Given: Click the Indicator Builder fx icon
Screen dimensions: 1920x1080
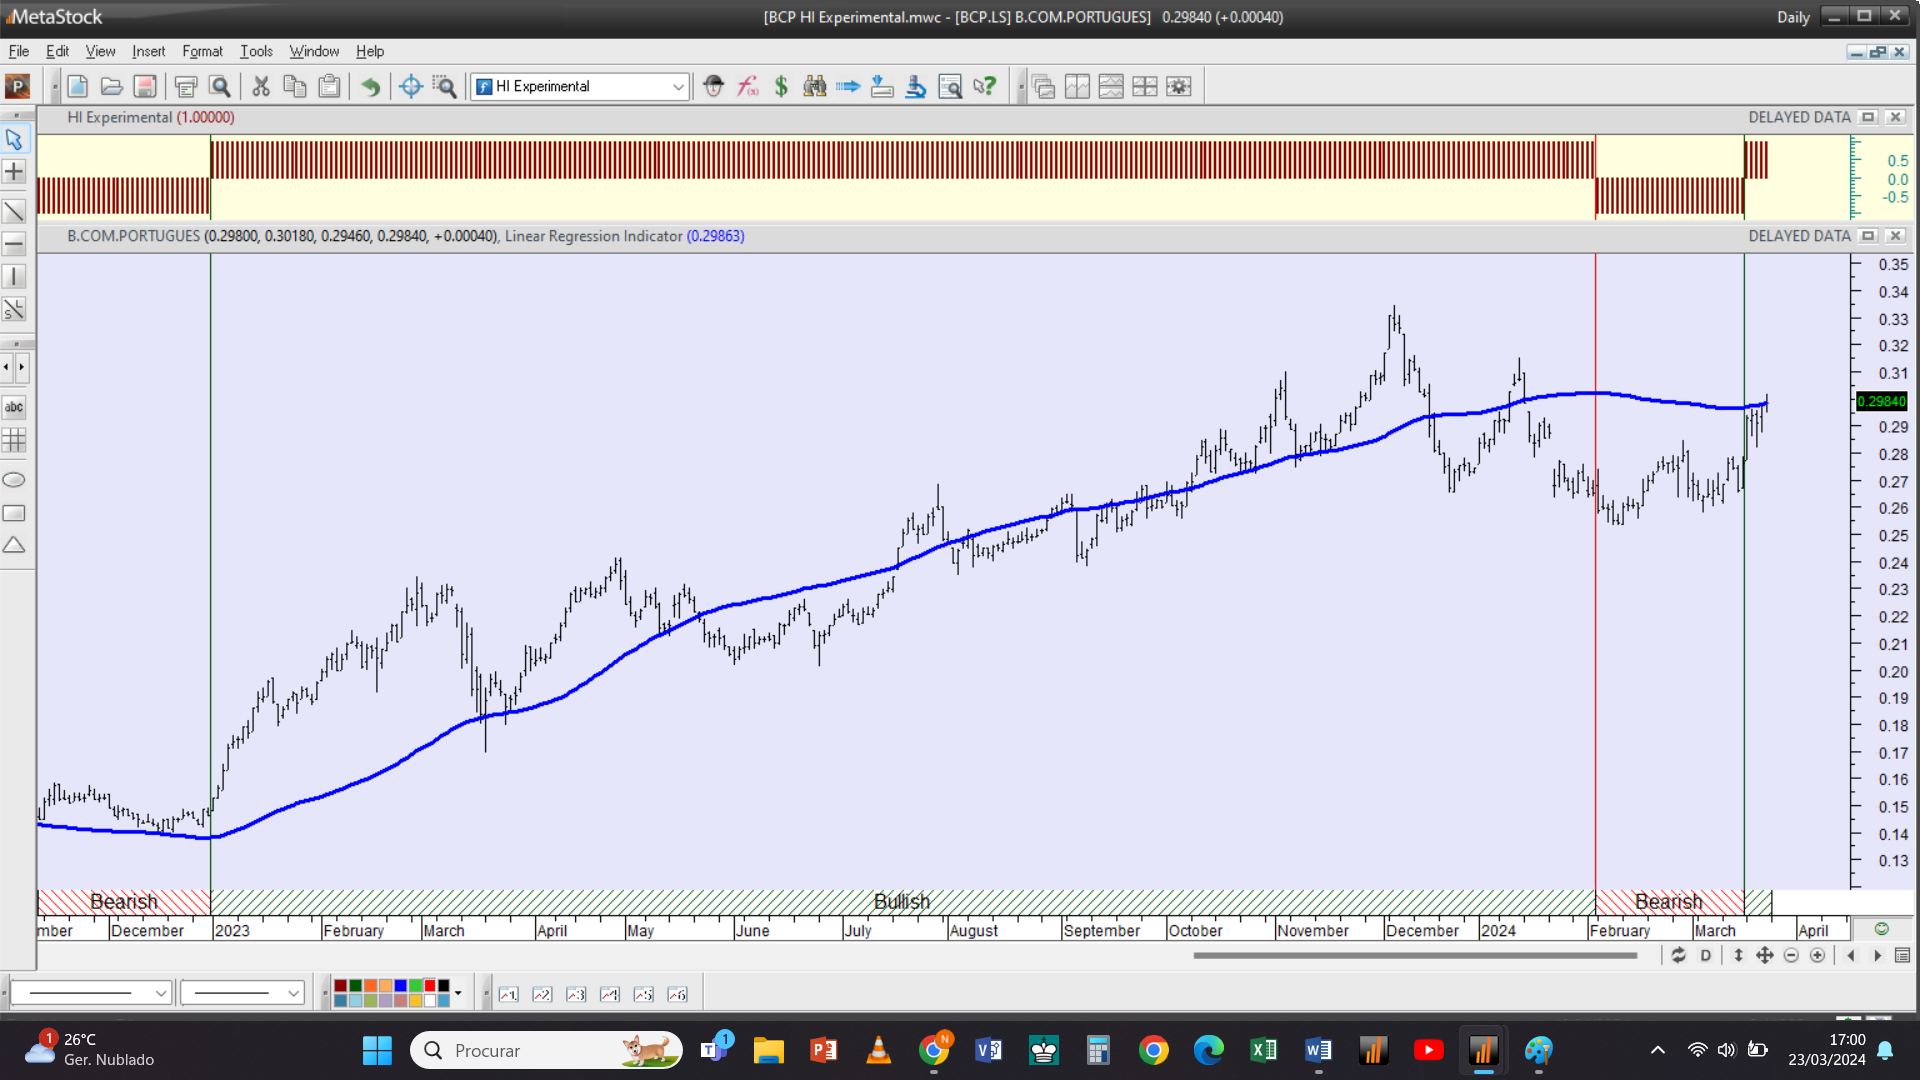Looking at the screenshot, I should [x=747, y=86].
